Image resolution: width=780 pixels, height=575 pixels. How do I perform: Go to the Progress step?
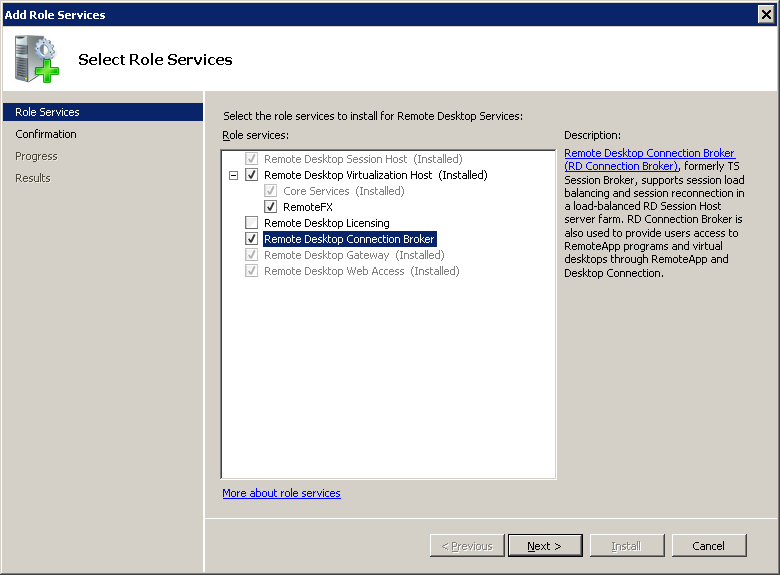[x=36, y=156]
